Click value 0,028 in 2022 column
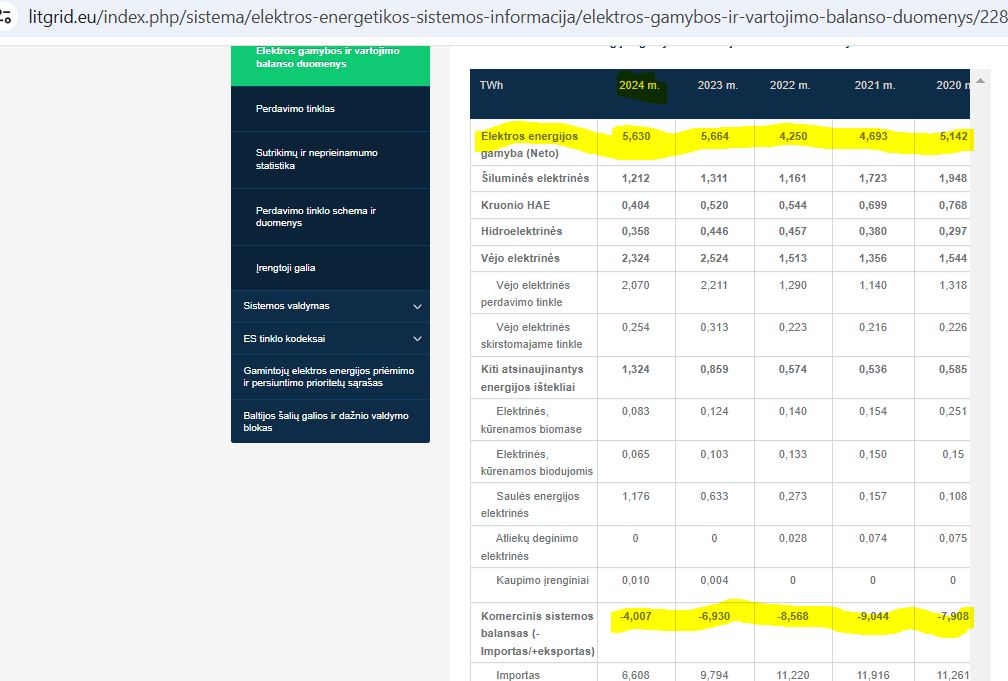This screenshot has height=681, width=1008. pos(793,538)
